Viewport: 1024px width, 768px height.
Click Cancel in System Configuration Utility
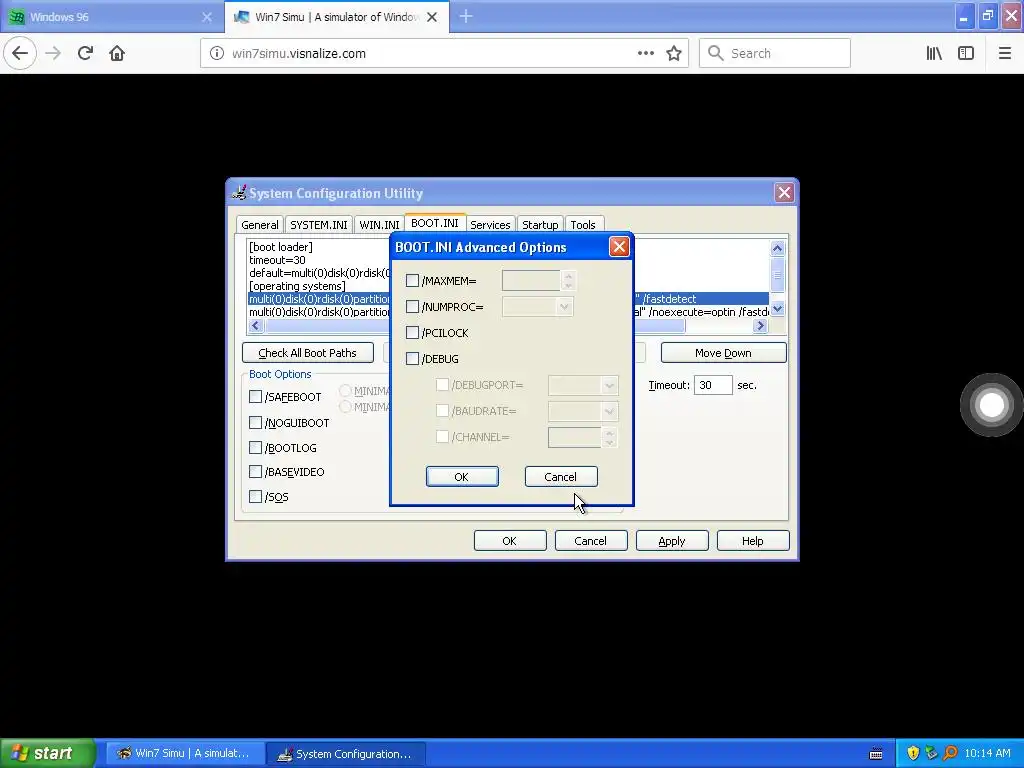pyautogui.click(x=590, y=541)
